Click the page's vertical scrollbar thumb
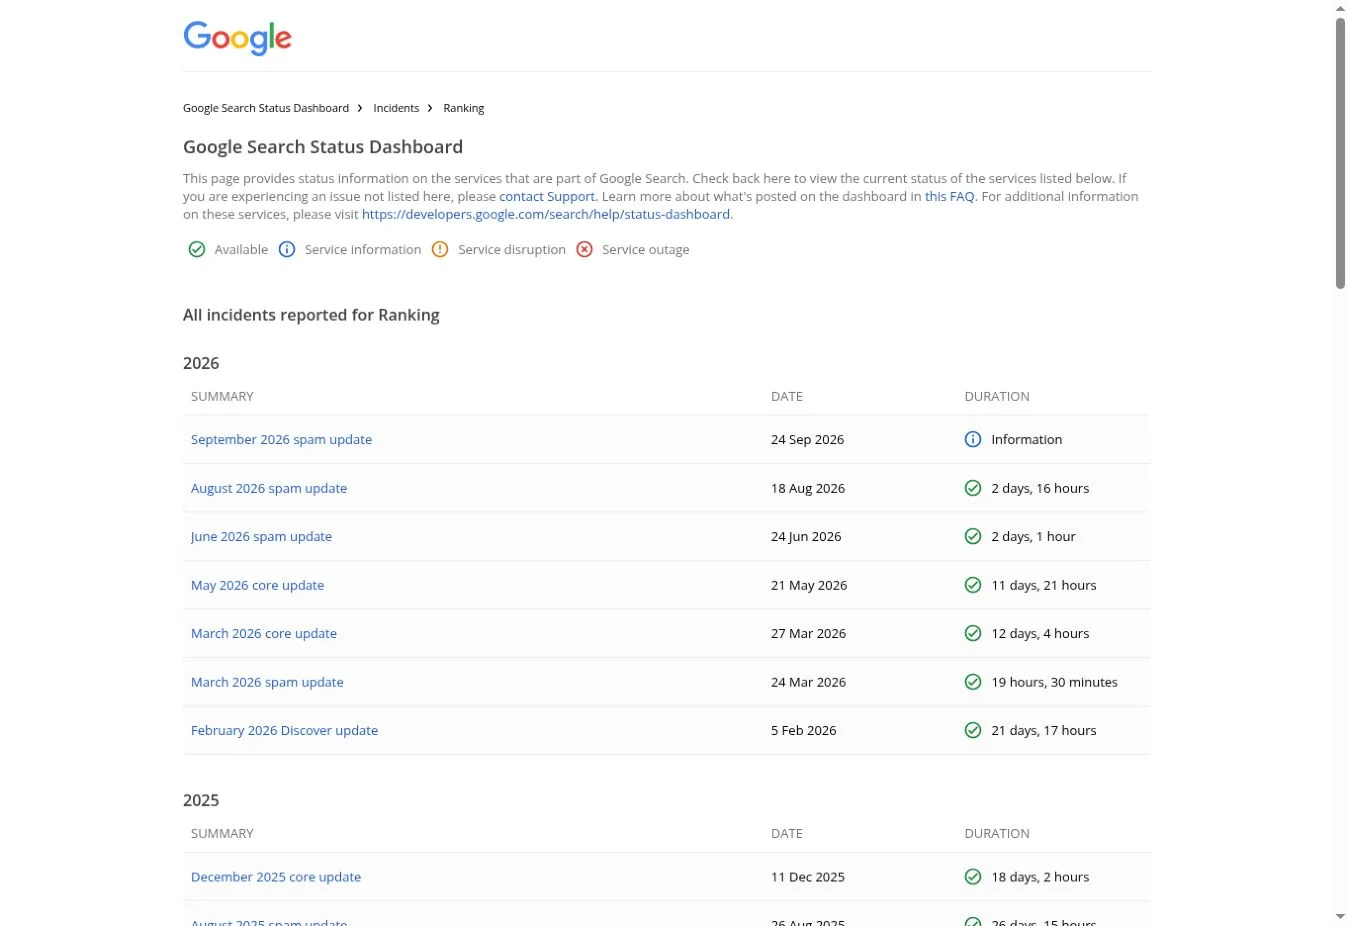The image size is (1348, 926). point(1340,152)
